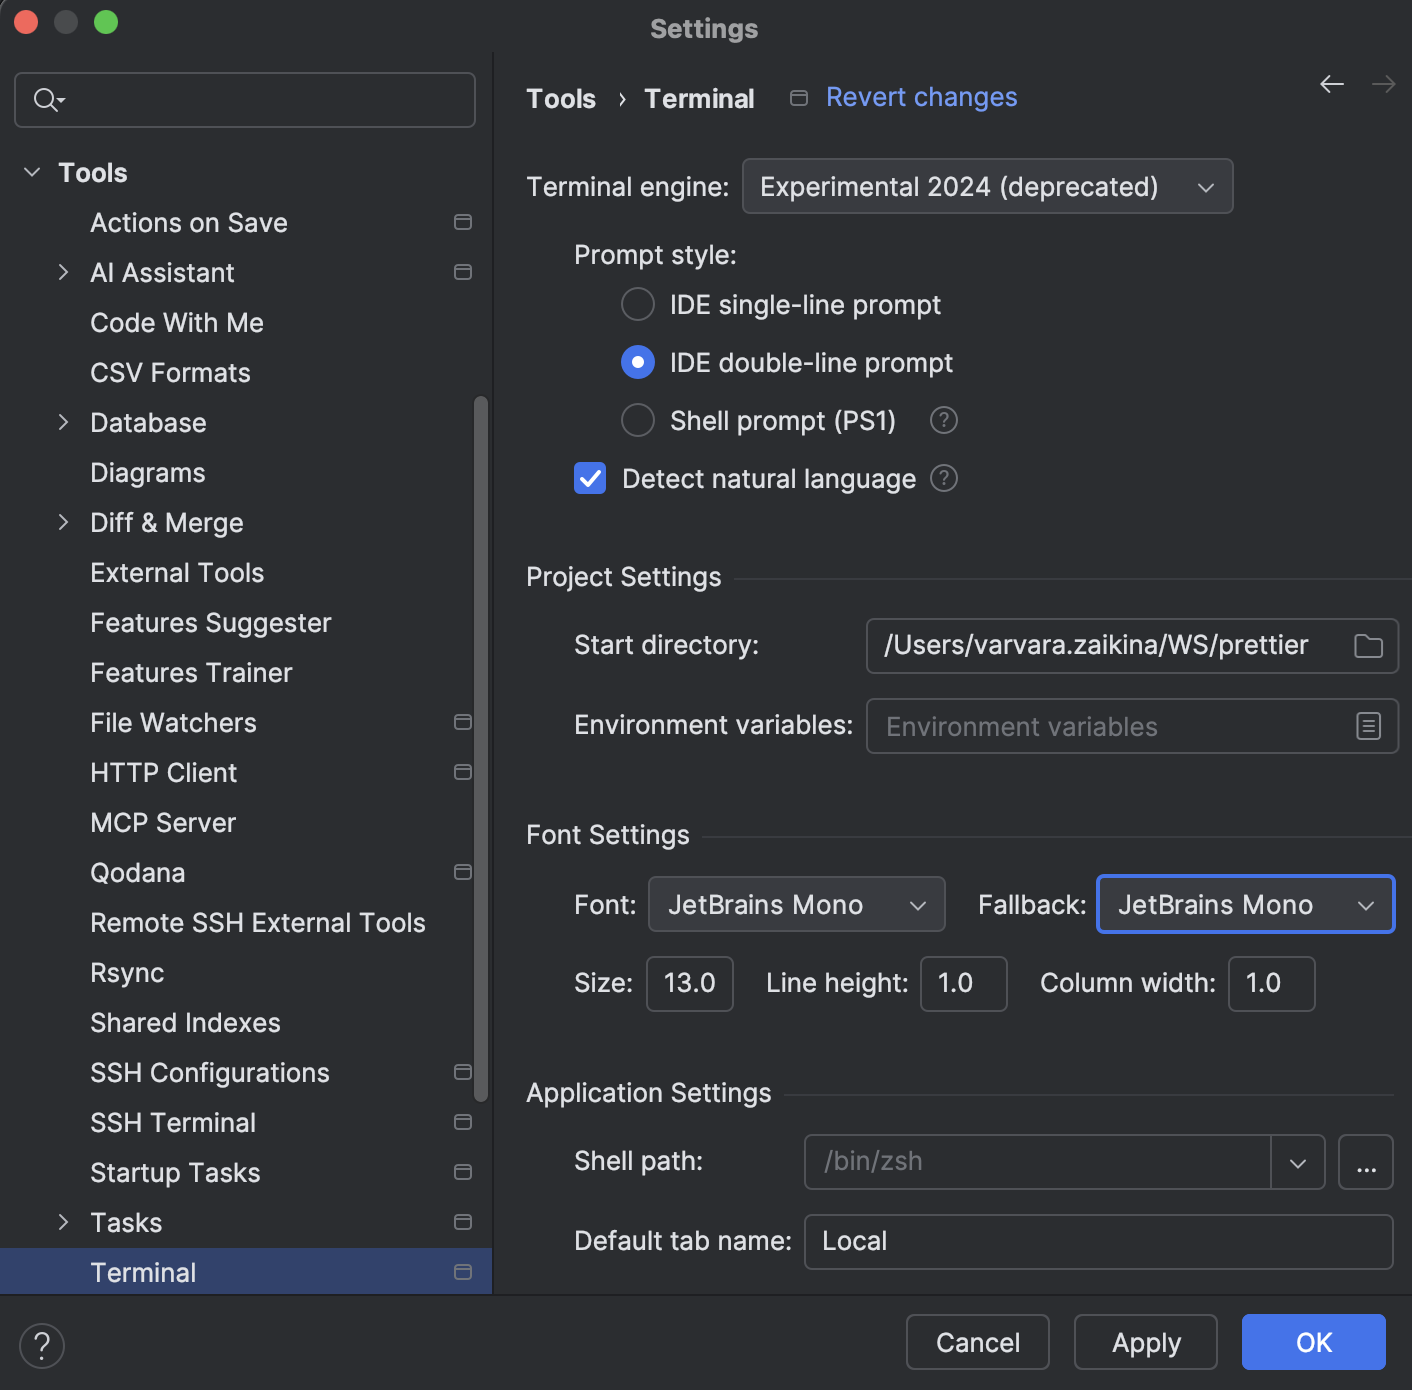Open Tools from the breadcrumb path
The width and height of the screenshot is (1412, 1390).
point(560,98)
